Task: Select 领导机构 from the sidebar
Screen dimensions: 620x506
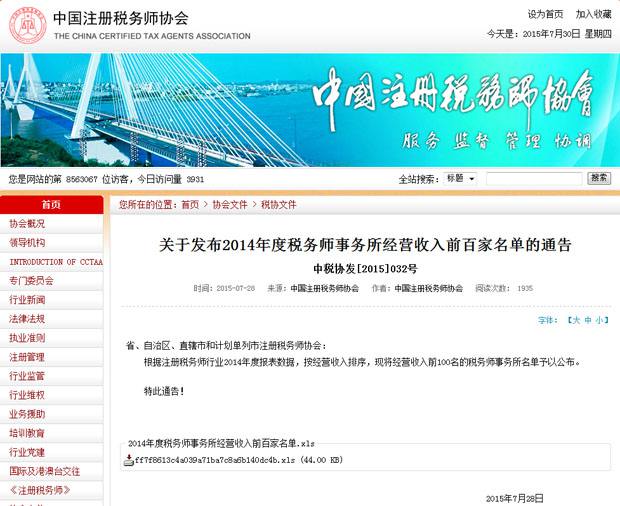Action: point(28,243)
